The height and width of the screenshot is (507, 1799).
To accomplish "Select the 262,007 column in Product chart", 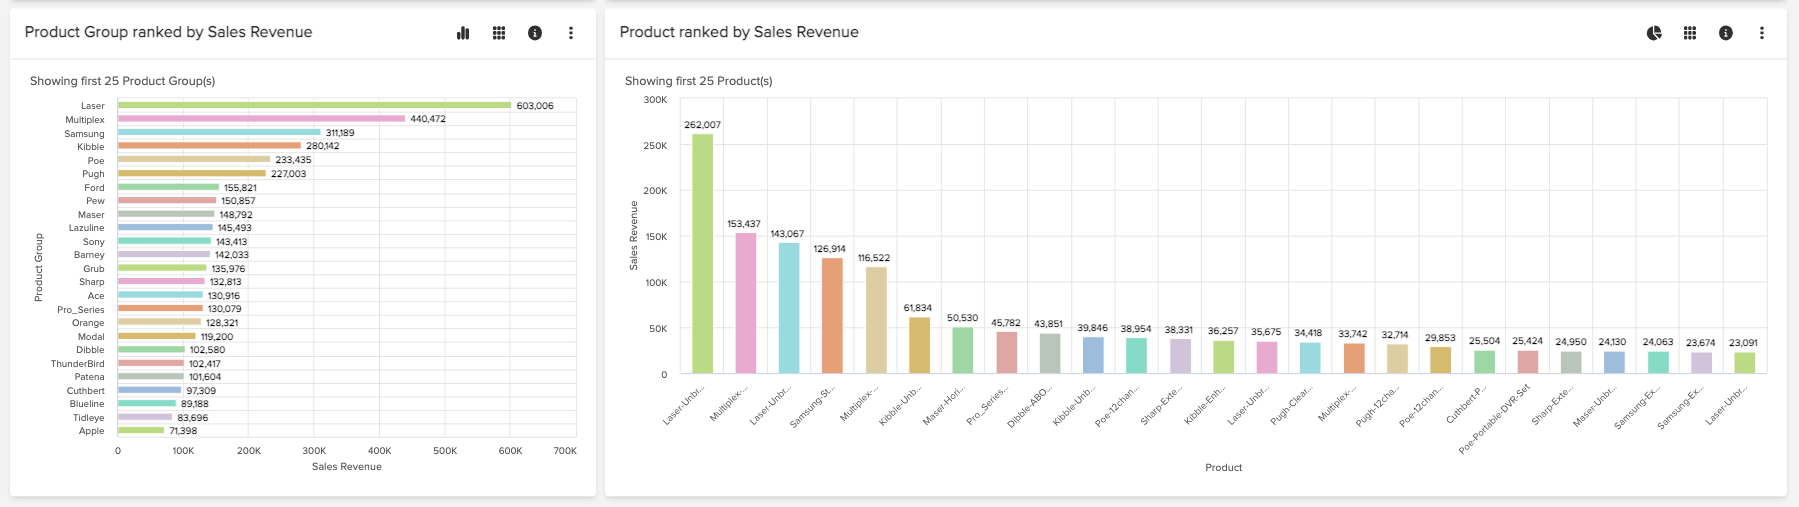I will 702,254.
